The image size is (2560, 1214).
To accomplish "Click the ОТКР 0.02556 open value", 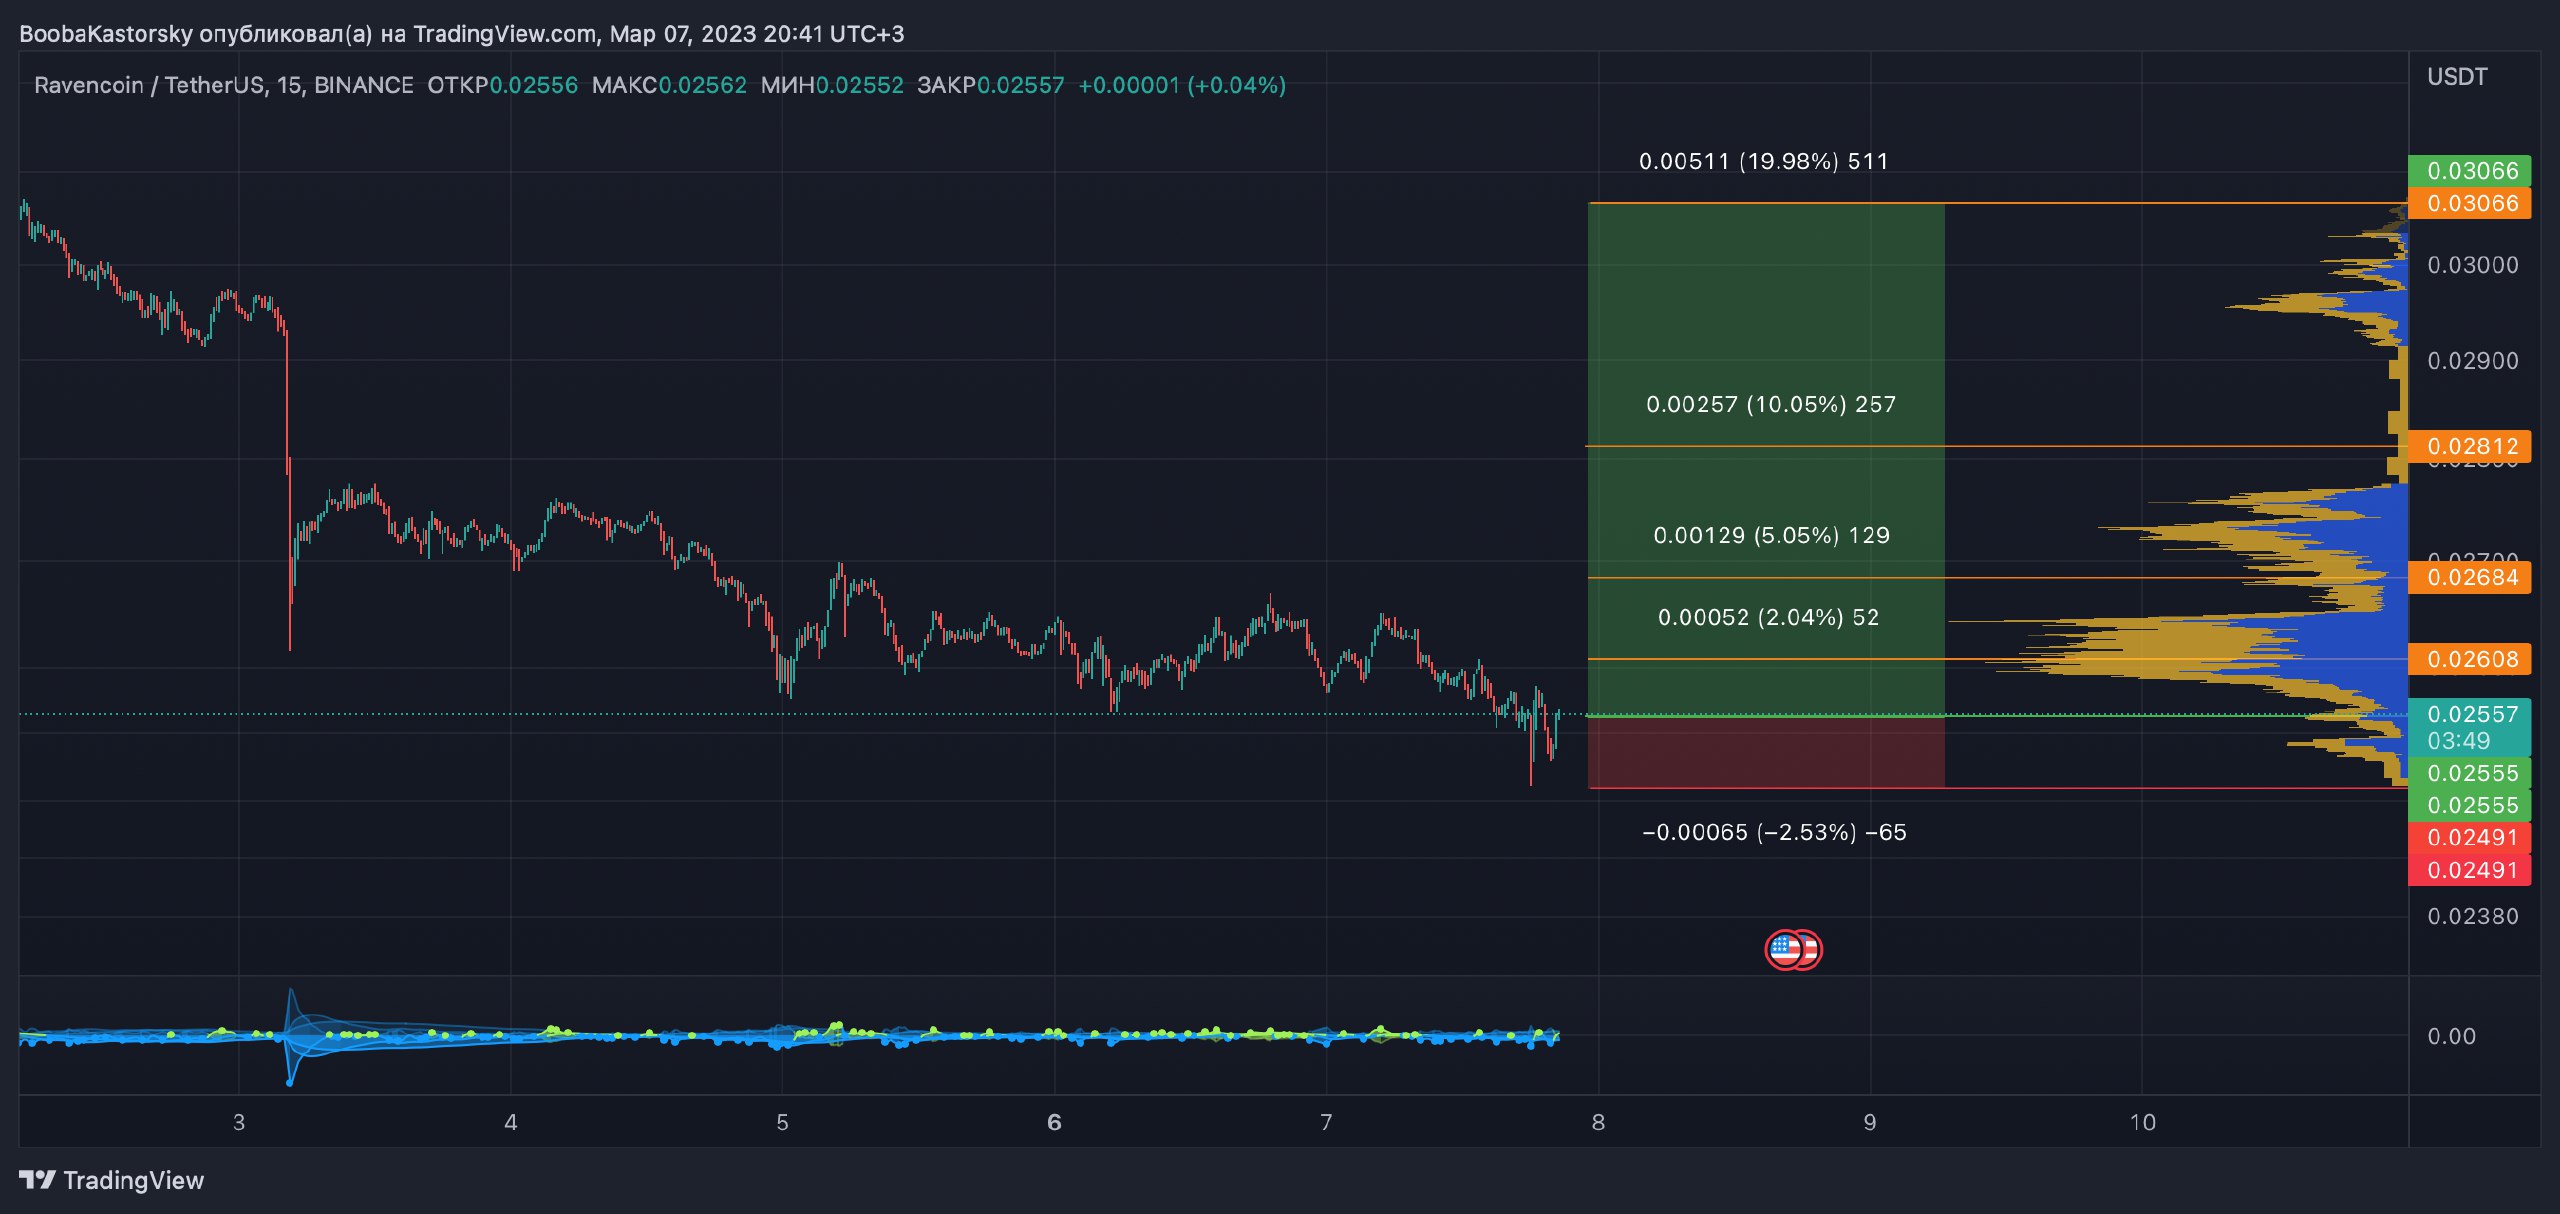I will coord(503,85).
